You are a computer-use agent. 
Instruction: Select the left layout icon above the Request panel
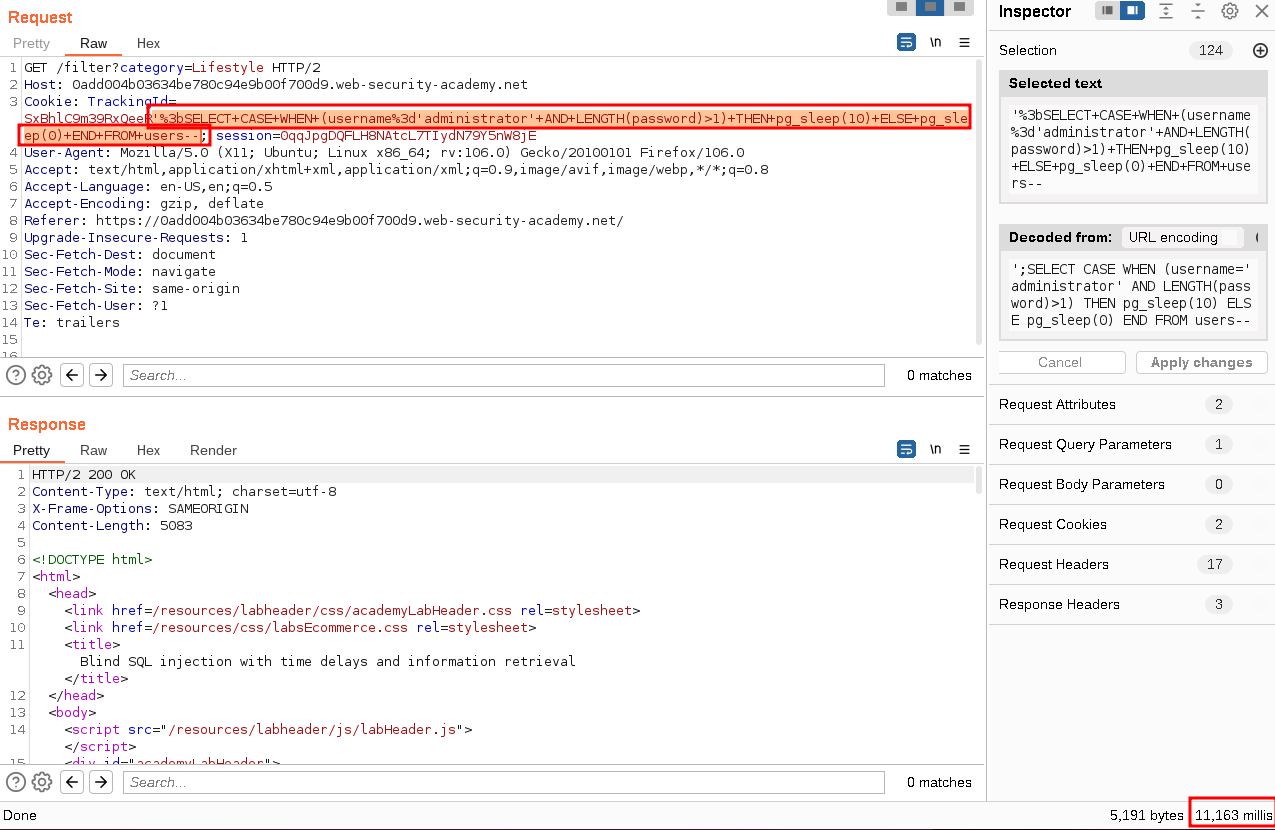click(902, 7)
